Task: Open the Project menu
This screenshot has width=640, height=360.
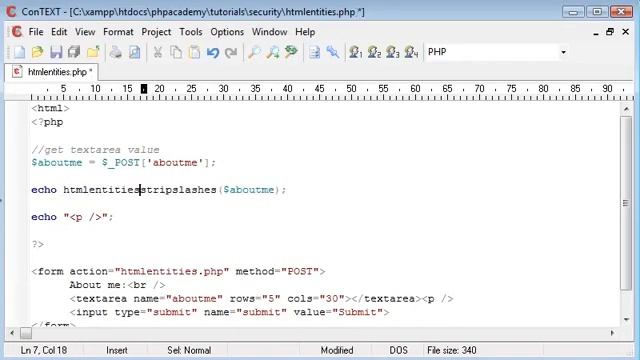Action: [156, 32]
